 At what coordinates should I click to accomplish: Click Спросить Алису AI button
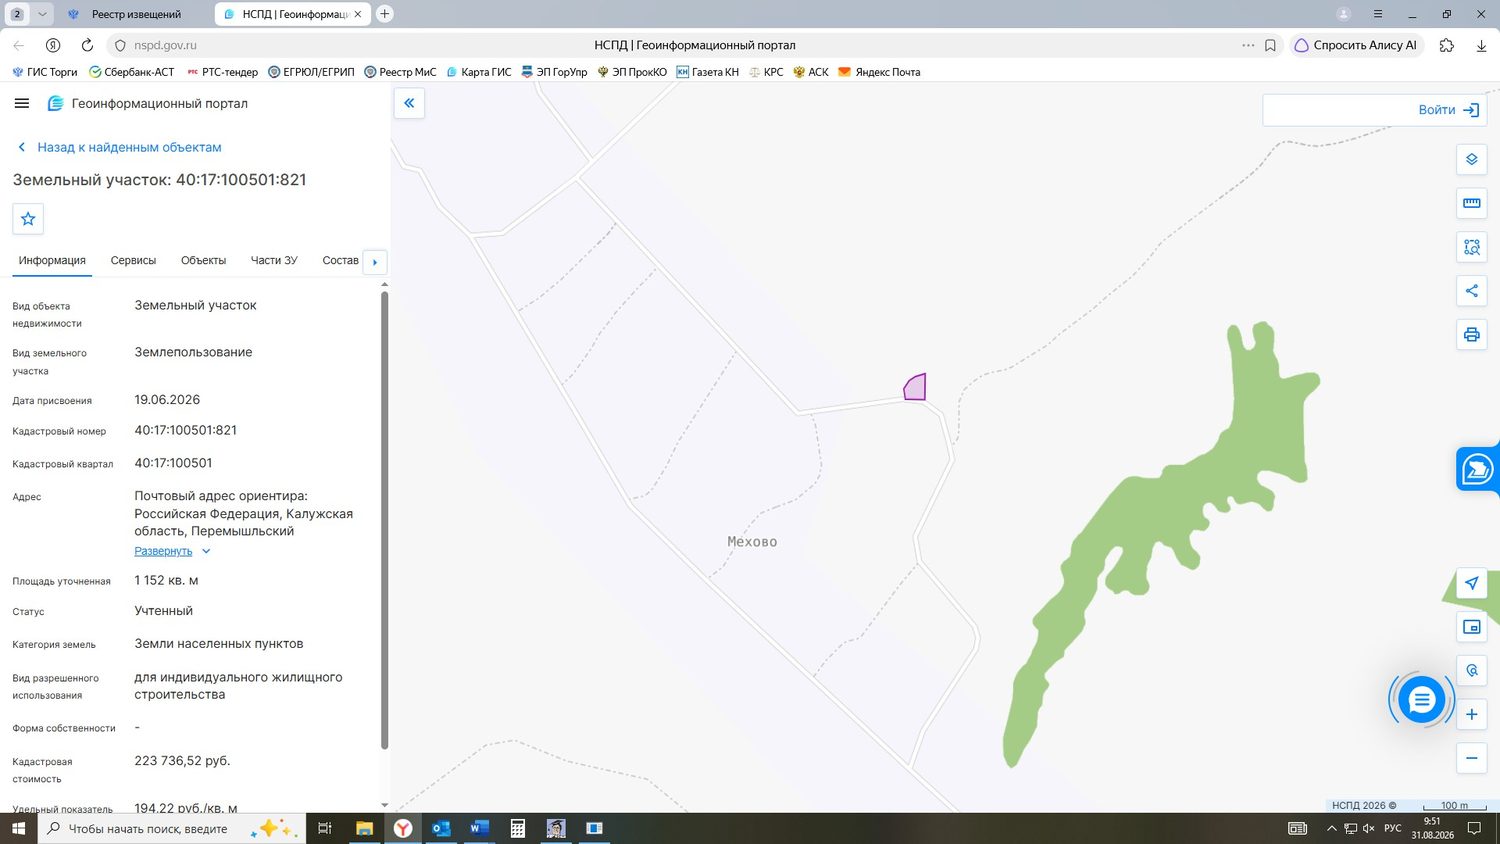coord(1357,45)
